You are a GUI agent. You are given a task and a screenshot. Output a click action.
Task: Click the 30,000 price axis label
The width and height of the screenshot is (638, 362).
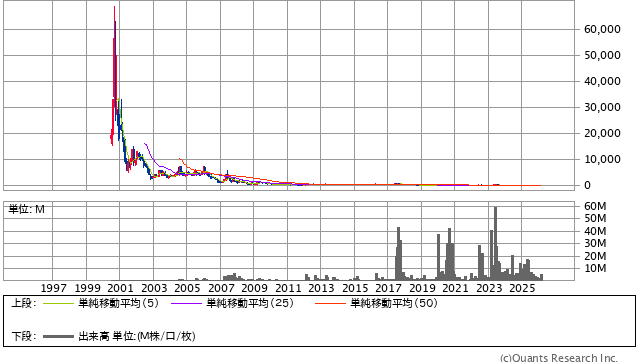pyautogui.click(x=602, y=107)
